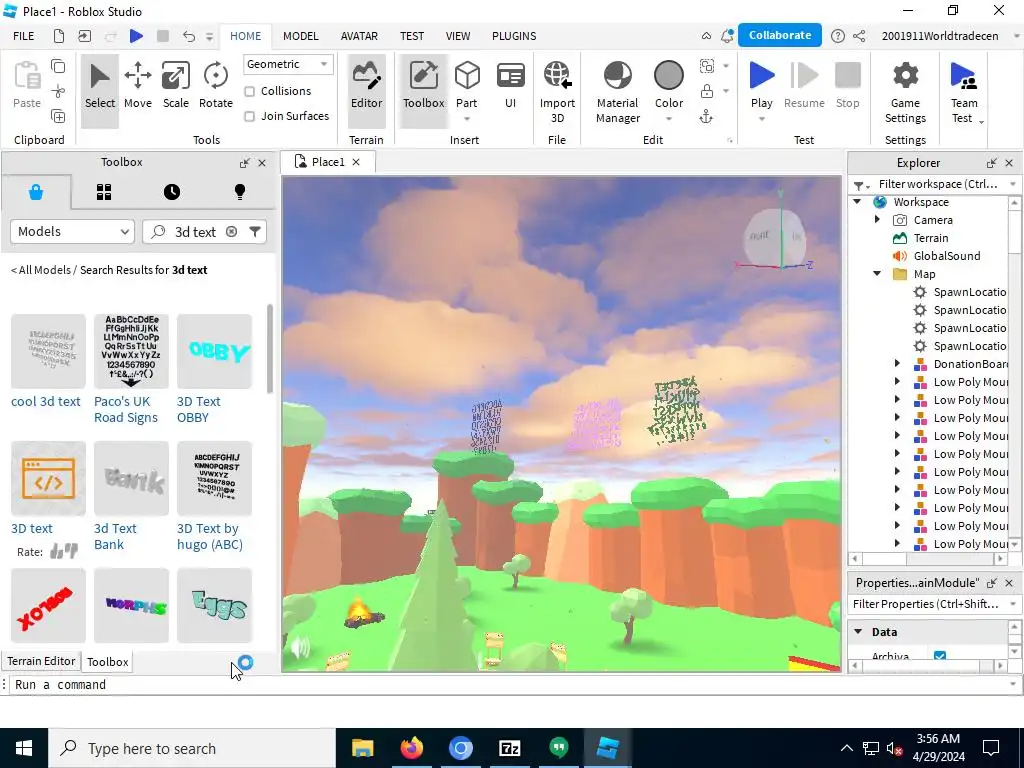
Task: Open Game Settings
Action: [905, 91]
